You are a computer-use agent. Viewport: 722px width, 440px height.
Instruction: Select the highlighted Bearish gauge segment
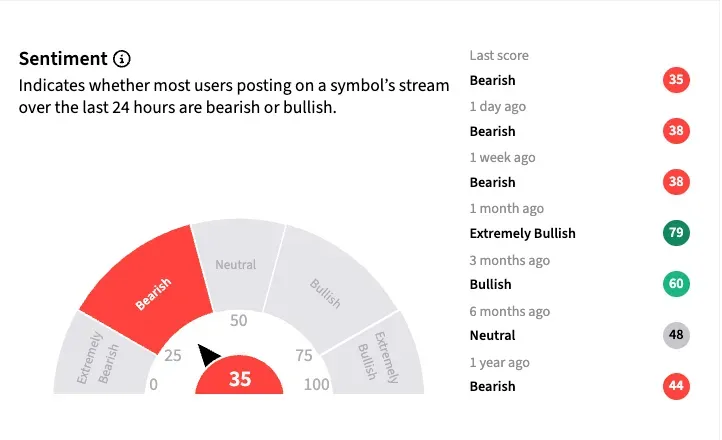[x=156, y=290]
